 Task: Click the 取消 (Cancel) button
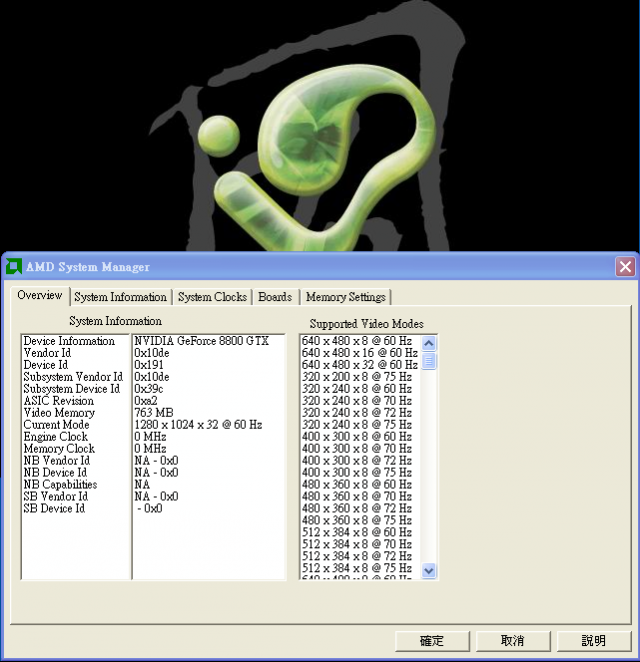[513, 641]
